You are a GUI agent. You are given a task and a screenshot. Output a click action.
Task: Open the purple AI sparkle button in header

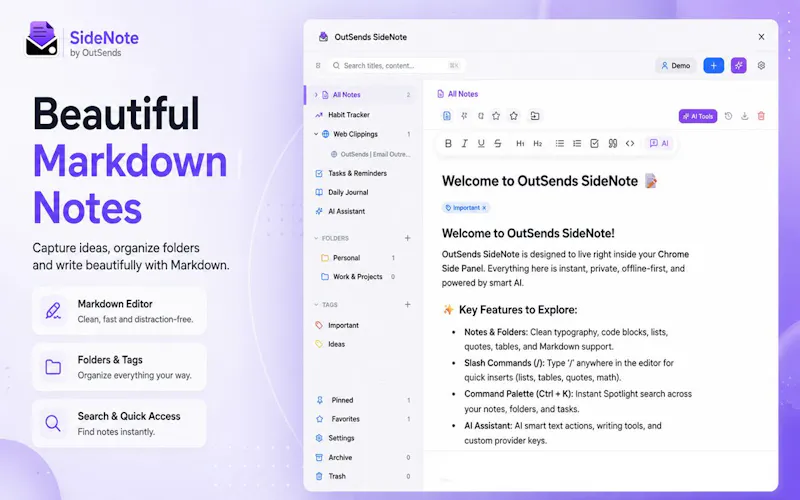coord(738,65)
